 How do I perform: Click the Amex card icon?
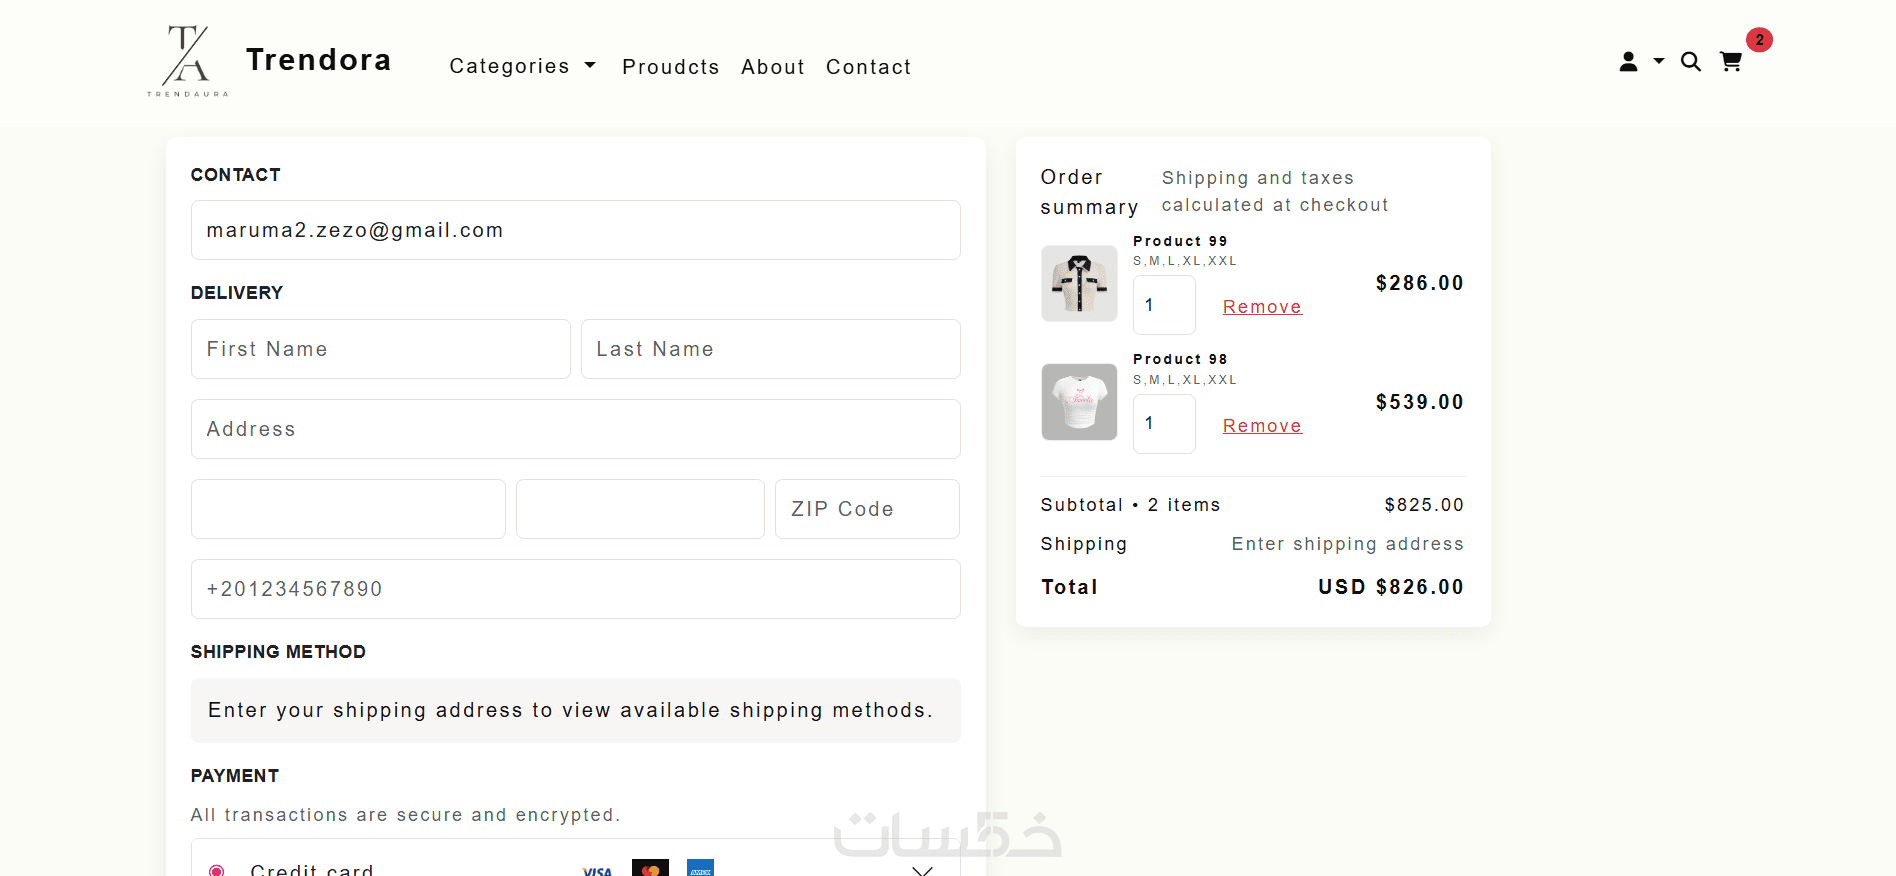pos(700,868)
